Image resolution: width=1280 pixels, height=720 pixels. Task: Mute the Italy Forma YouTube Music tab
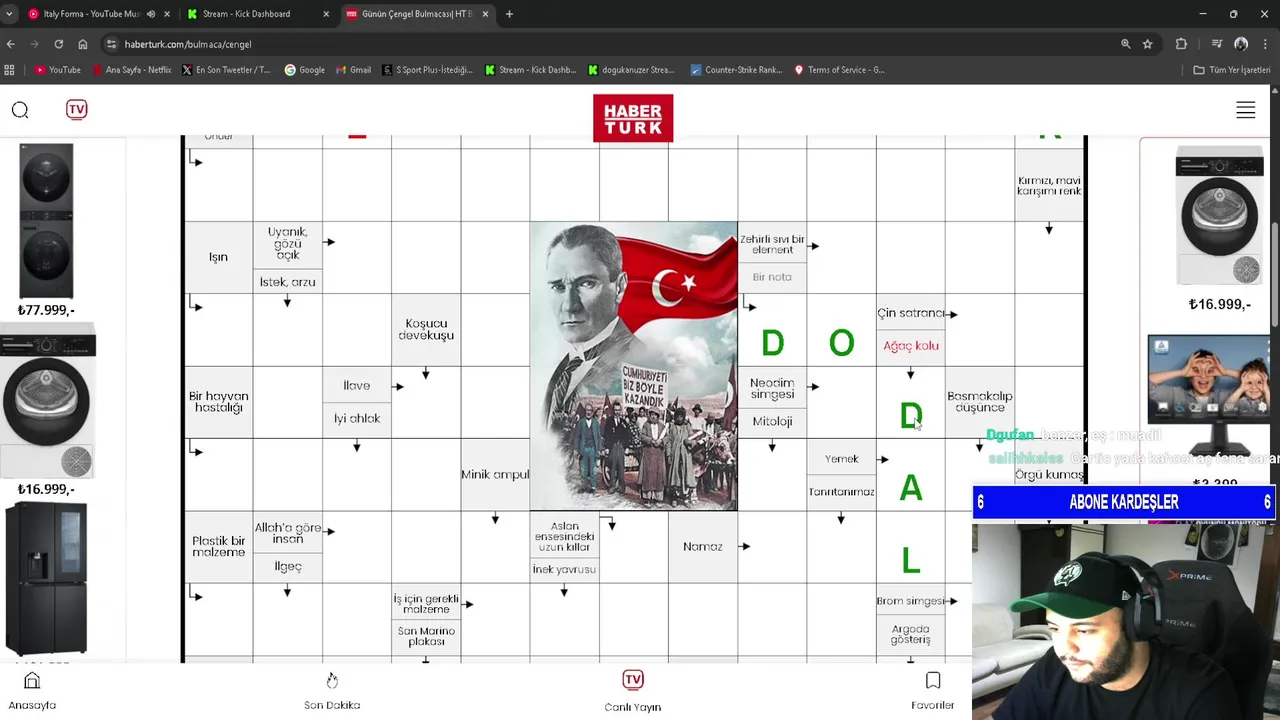click(151, 14)
